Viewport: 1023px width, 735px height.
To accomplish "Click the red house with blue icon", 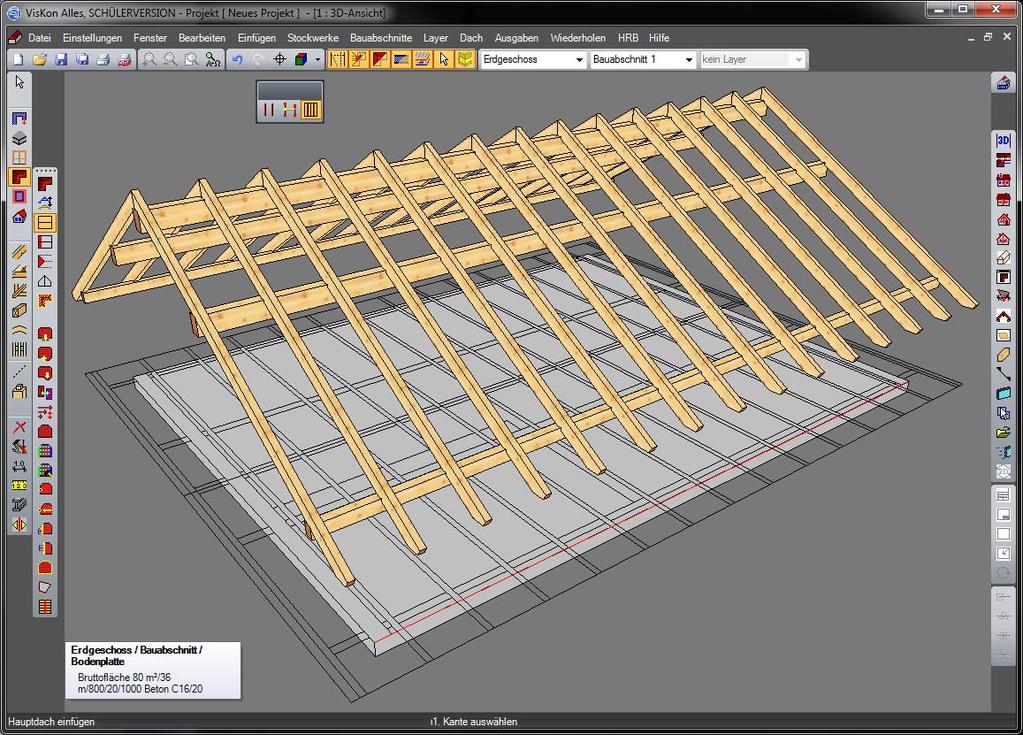I will (20, 217).
